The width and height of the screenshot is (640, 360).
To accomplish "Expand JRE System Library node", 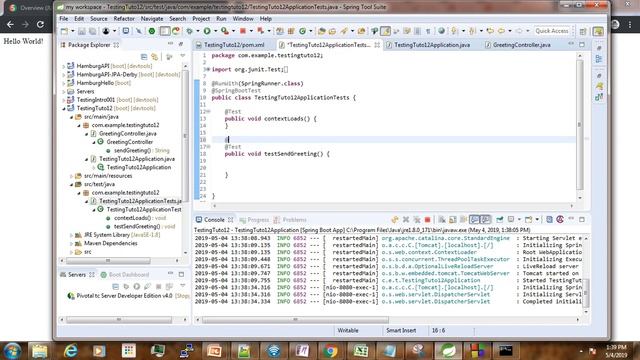I will click(x=71, y=235).
